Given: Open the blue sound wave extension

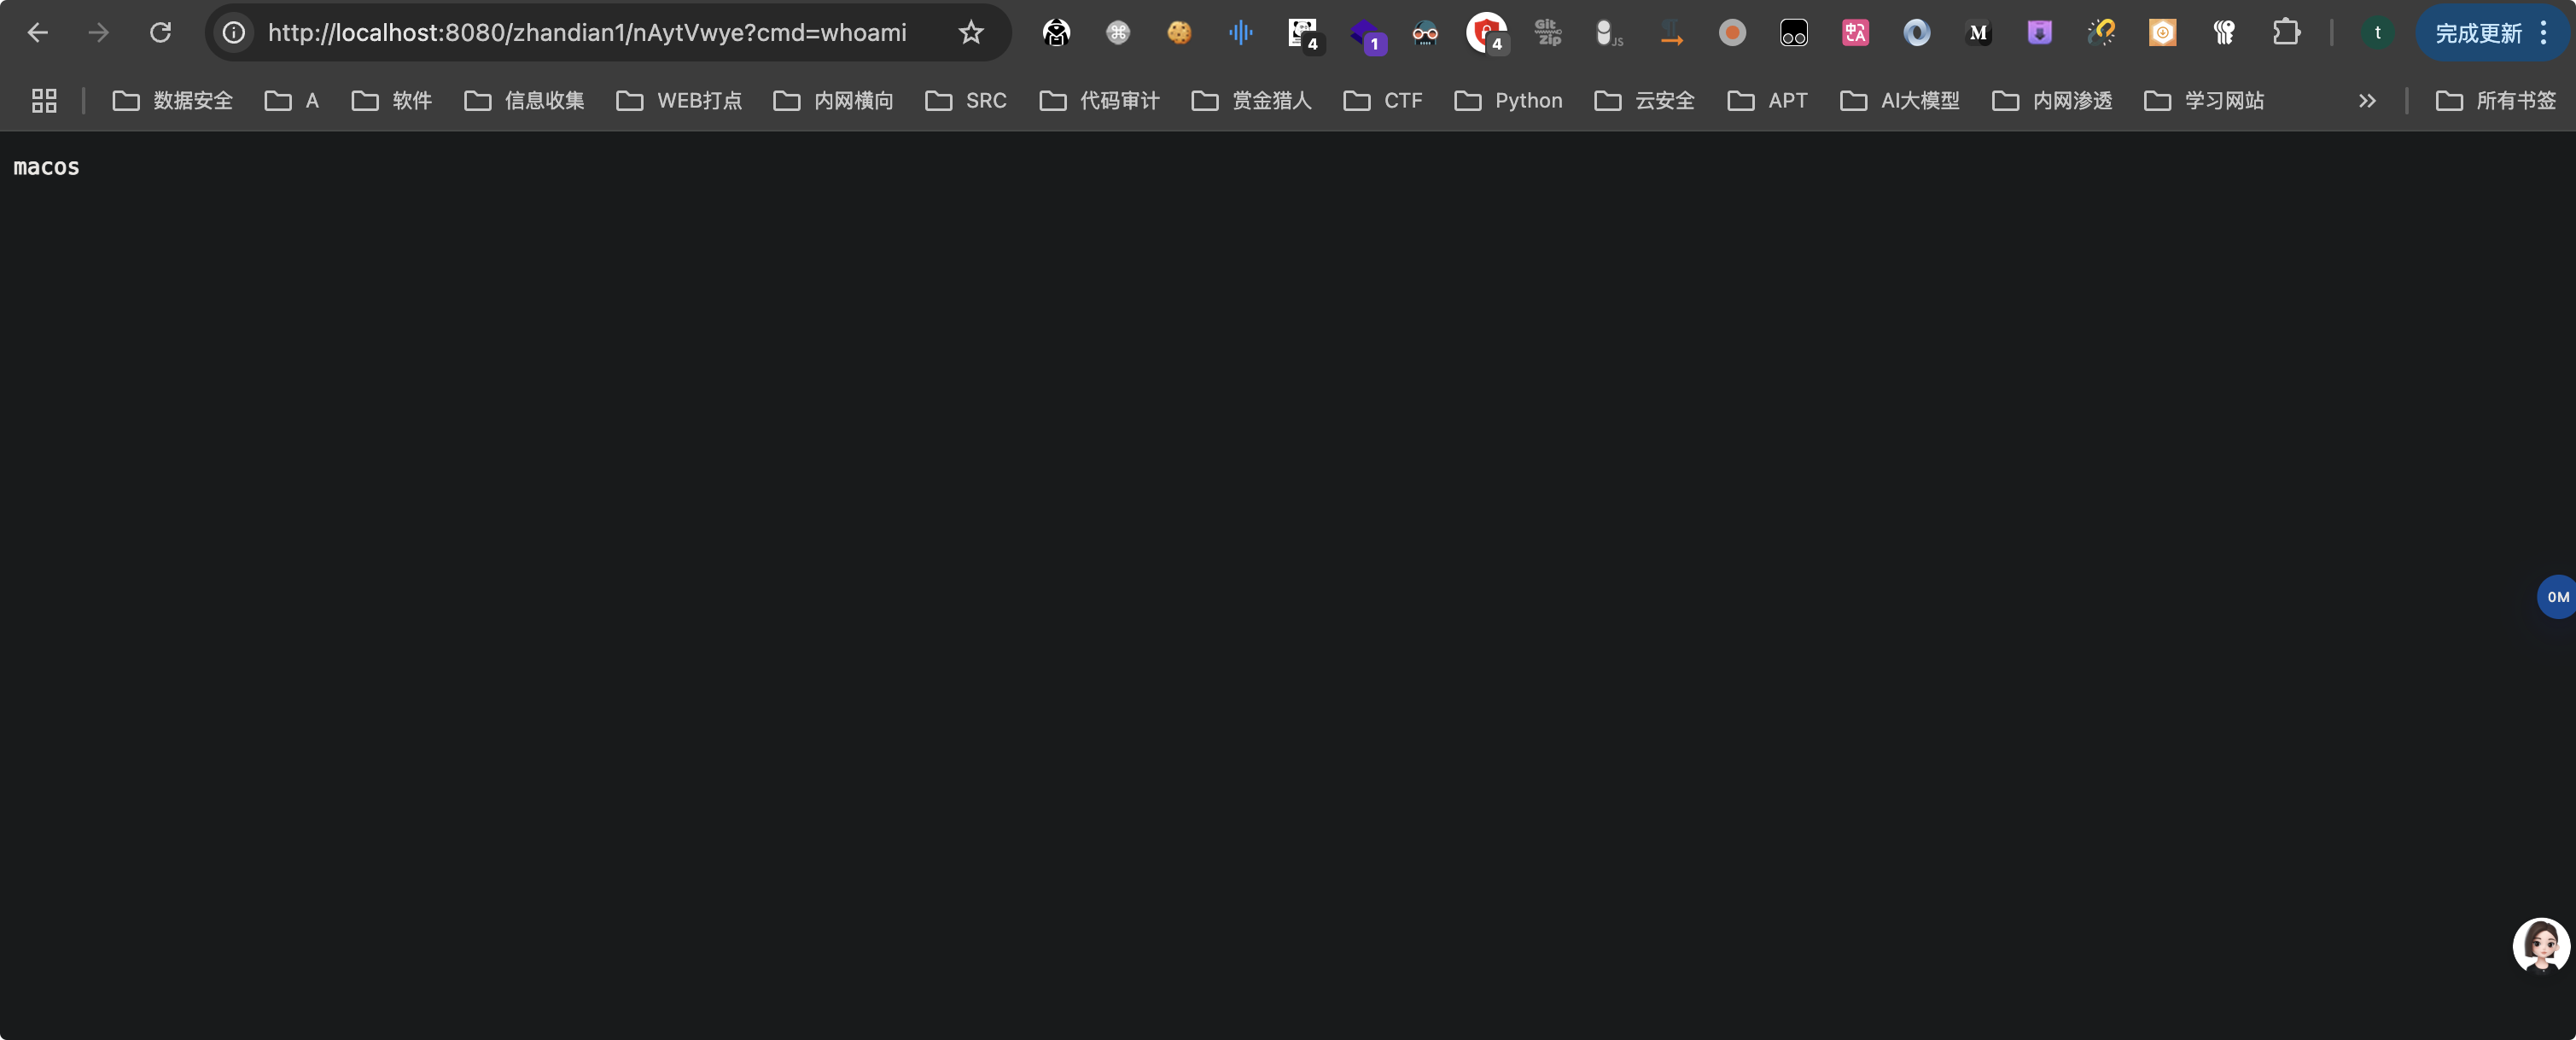Looking at the screenshot, I should [1241, 33].
